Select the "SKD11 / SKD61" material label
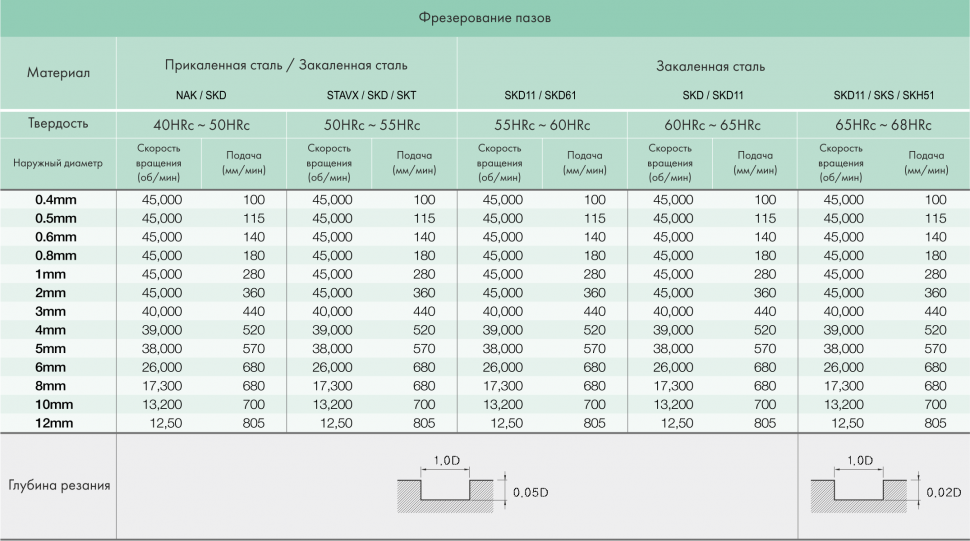This screenshot has width=970, height=541. pyautogui.click(x=541, y=96)
